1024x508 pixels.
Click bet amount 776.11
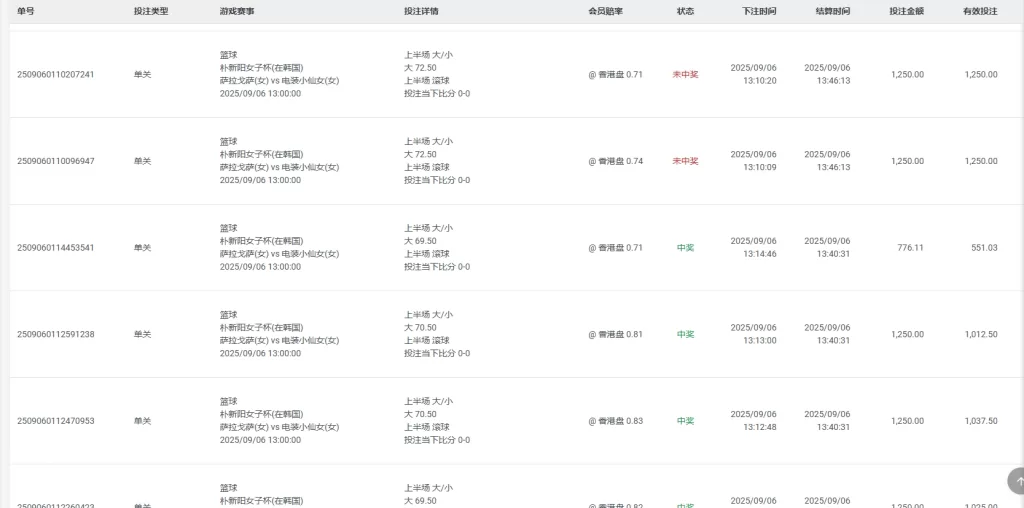click(x=910, y=247)
